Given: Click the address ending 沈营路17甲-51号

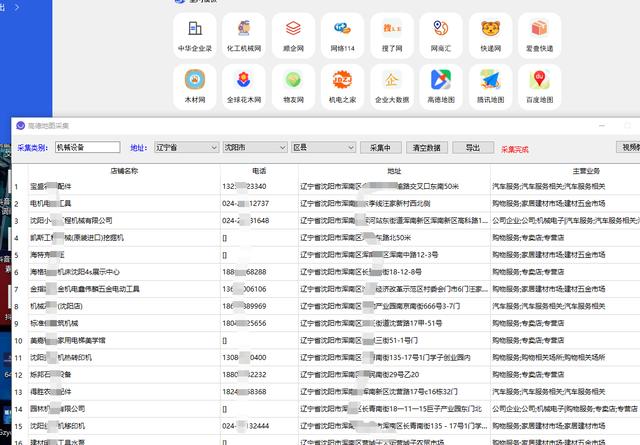Looking at the screenshot, I should [x=371, y=323].
